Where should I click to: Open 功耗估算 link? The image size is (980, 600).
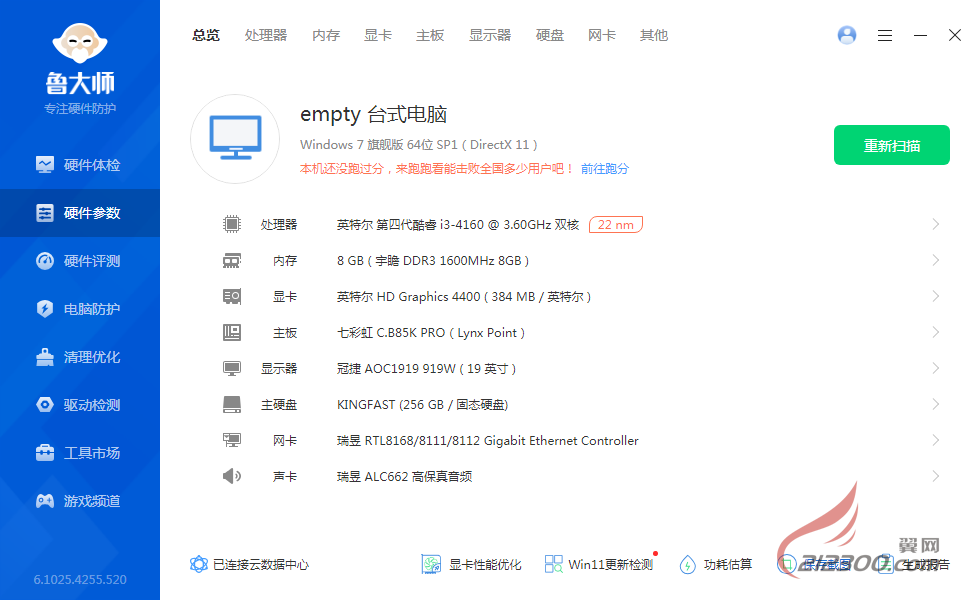(728, 565)
